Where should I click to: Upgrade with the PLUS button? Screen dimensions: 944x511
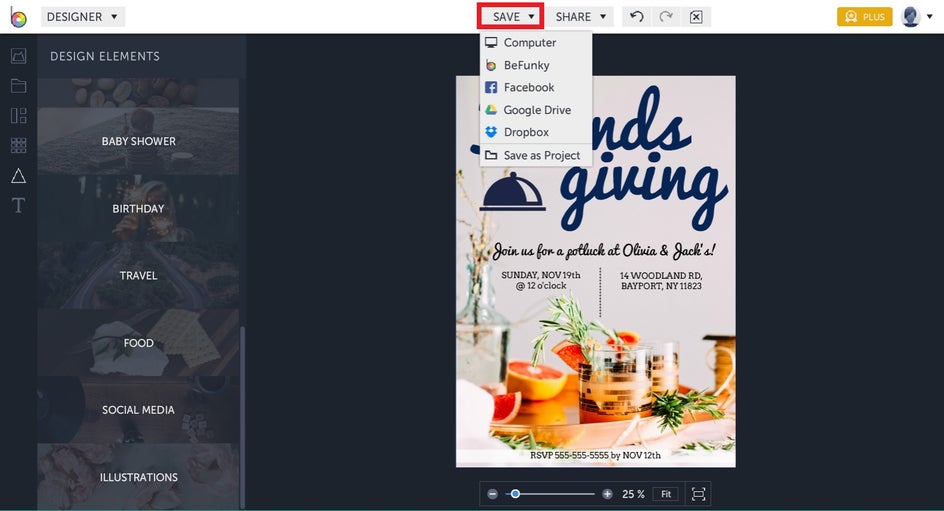point(865,17)
